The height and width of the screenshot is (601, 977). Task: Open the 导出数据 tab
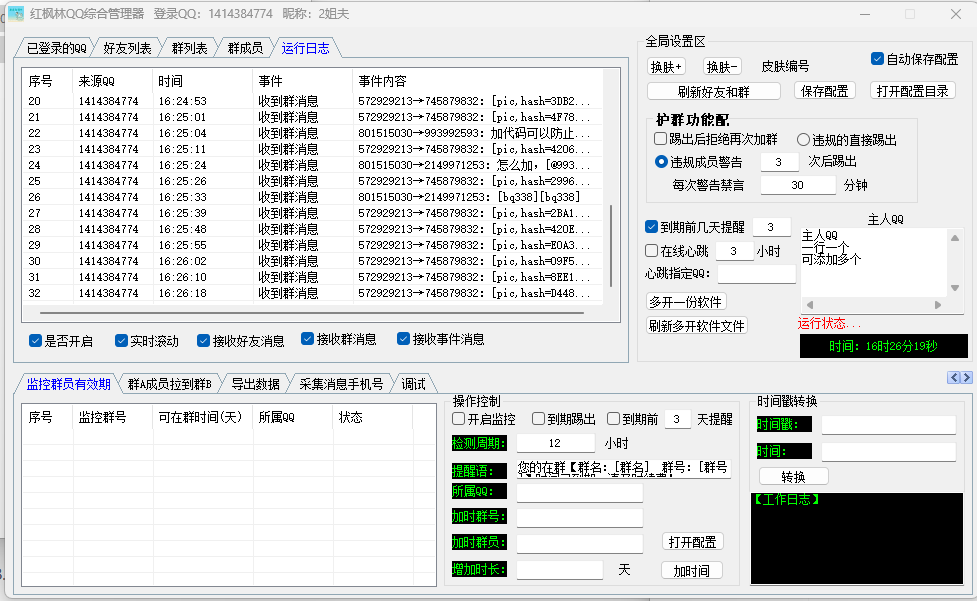tap(255, 384)
